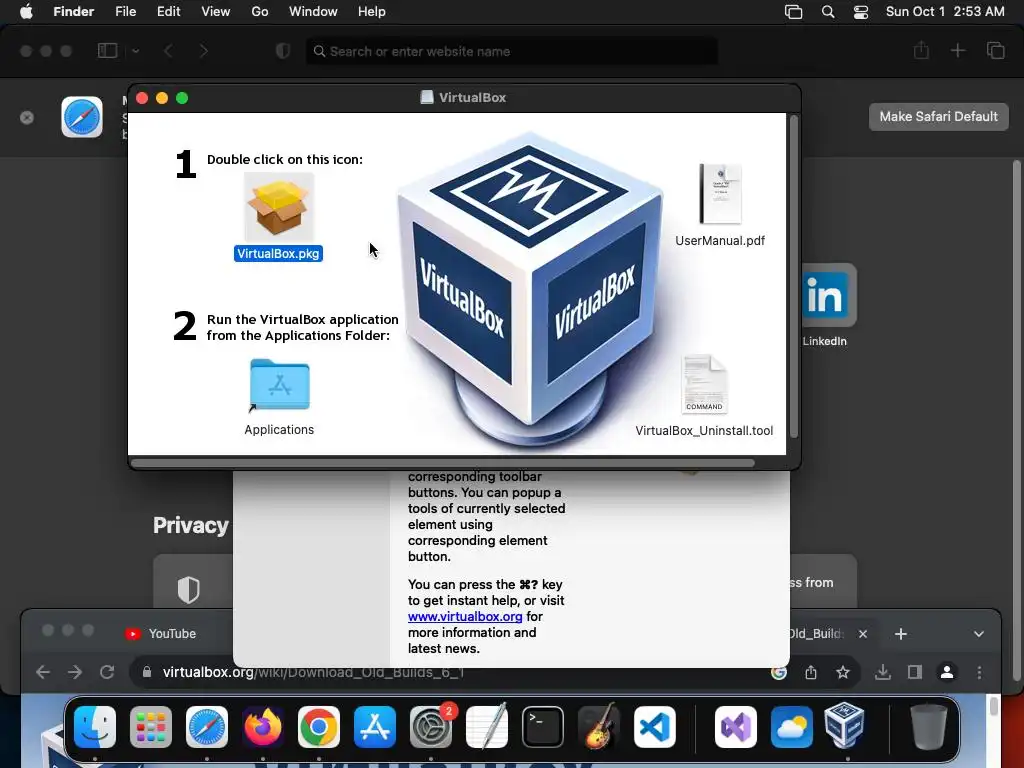Expand the Safari sidebar dropdown chevron

(x=135, y=51)
